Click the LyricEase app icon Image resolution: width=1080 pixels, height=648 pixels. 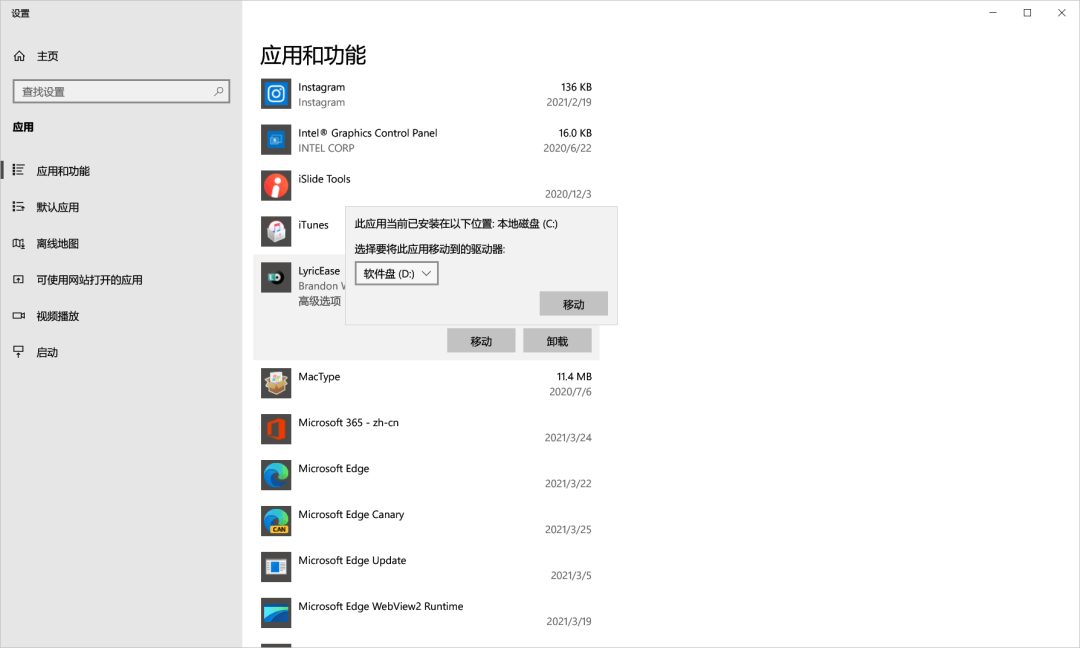(276, 278)
